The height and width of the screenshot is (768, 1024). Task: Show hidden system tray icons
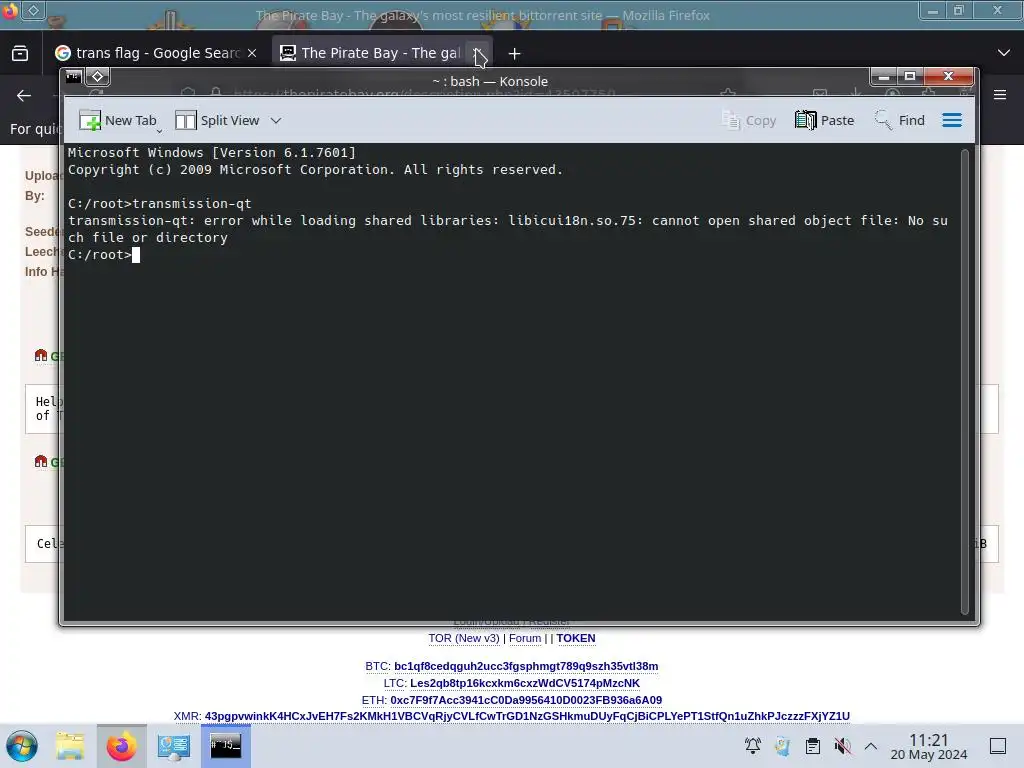pyautogui.click(x=871, y=746)
